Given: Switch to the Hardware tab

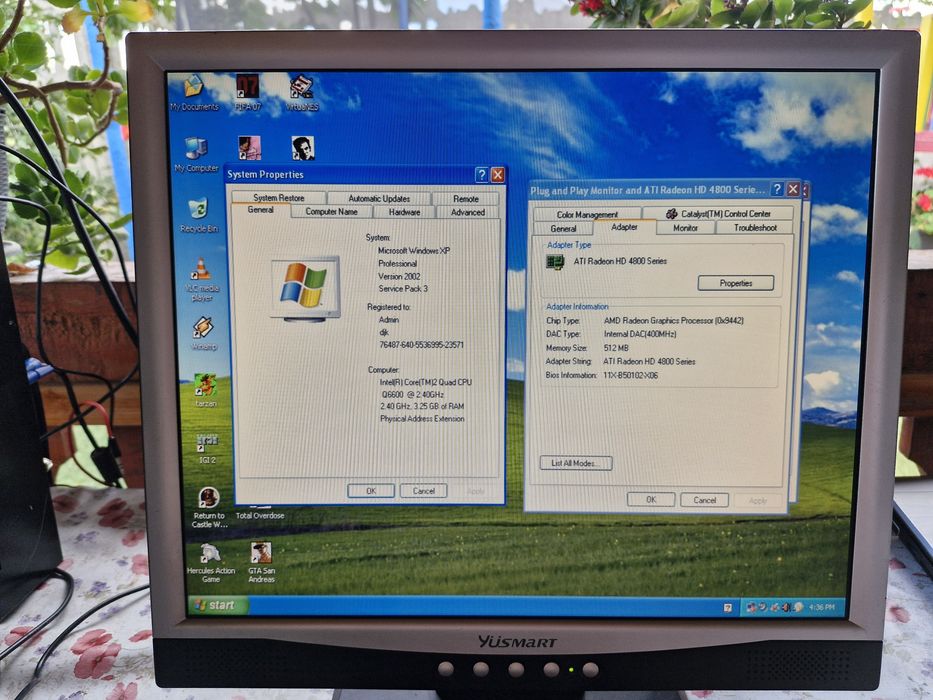Looking at the screenshot, I should 405,212.
